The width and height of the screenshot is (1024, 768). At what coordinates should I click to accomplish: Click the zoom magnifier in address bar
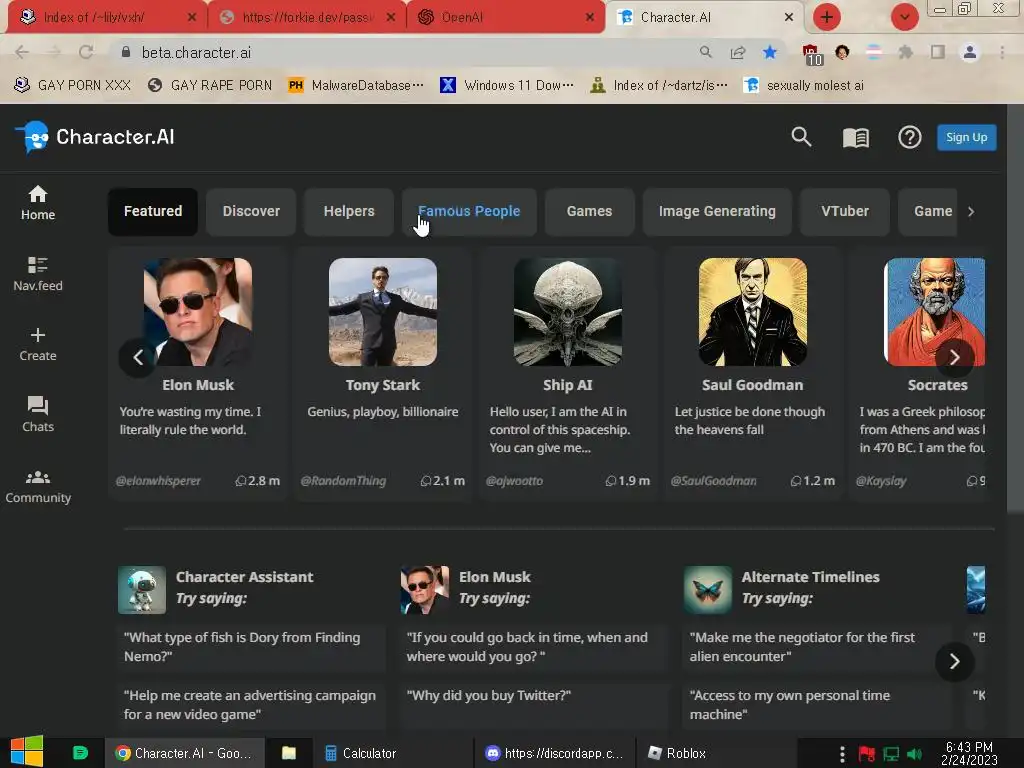(x=705, y=52)
